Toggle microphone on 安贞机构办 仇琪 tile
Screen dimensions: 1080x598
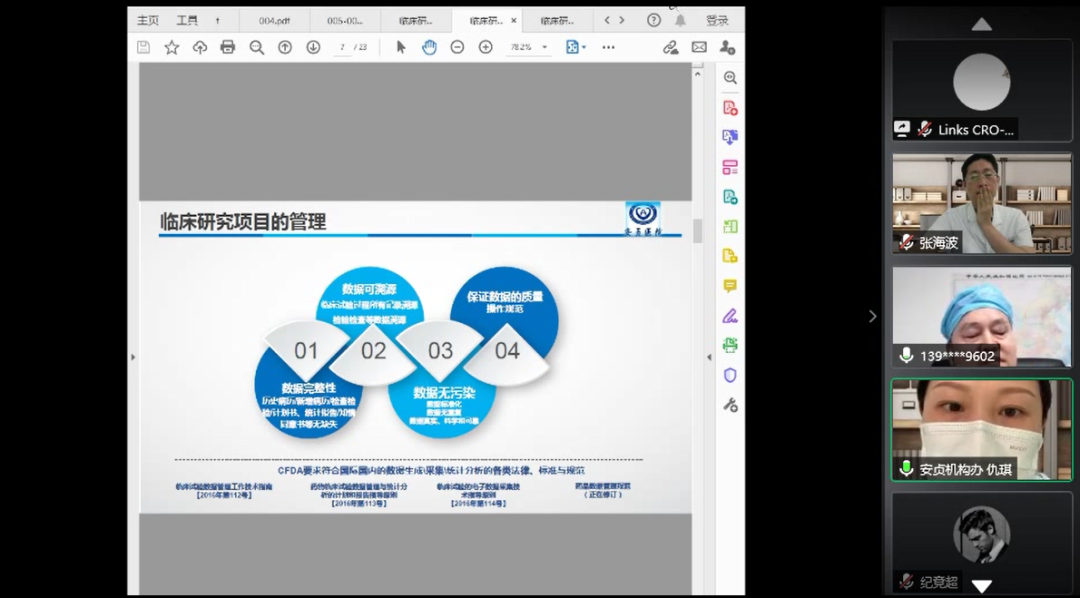coord(906,469)
